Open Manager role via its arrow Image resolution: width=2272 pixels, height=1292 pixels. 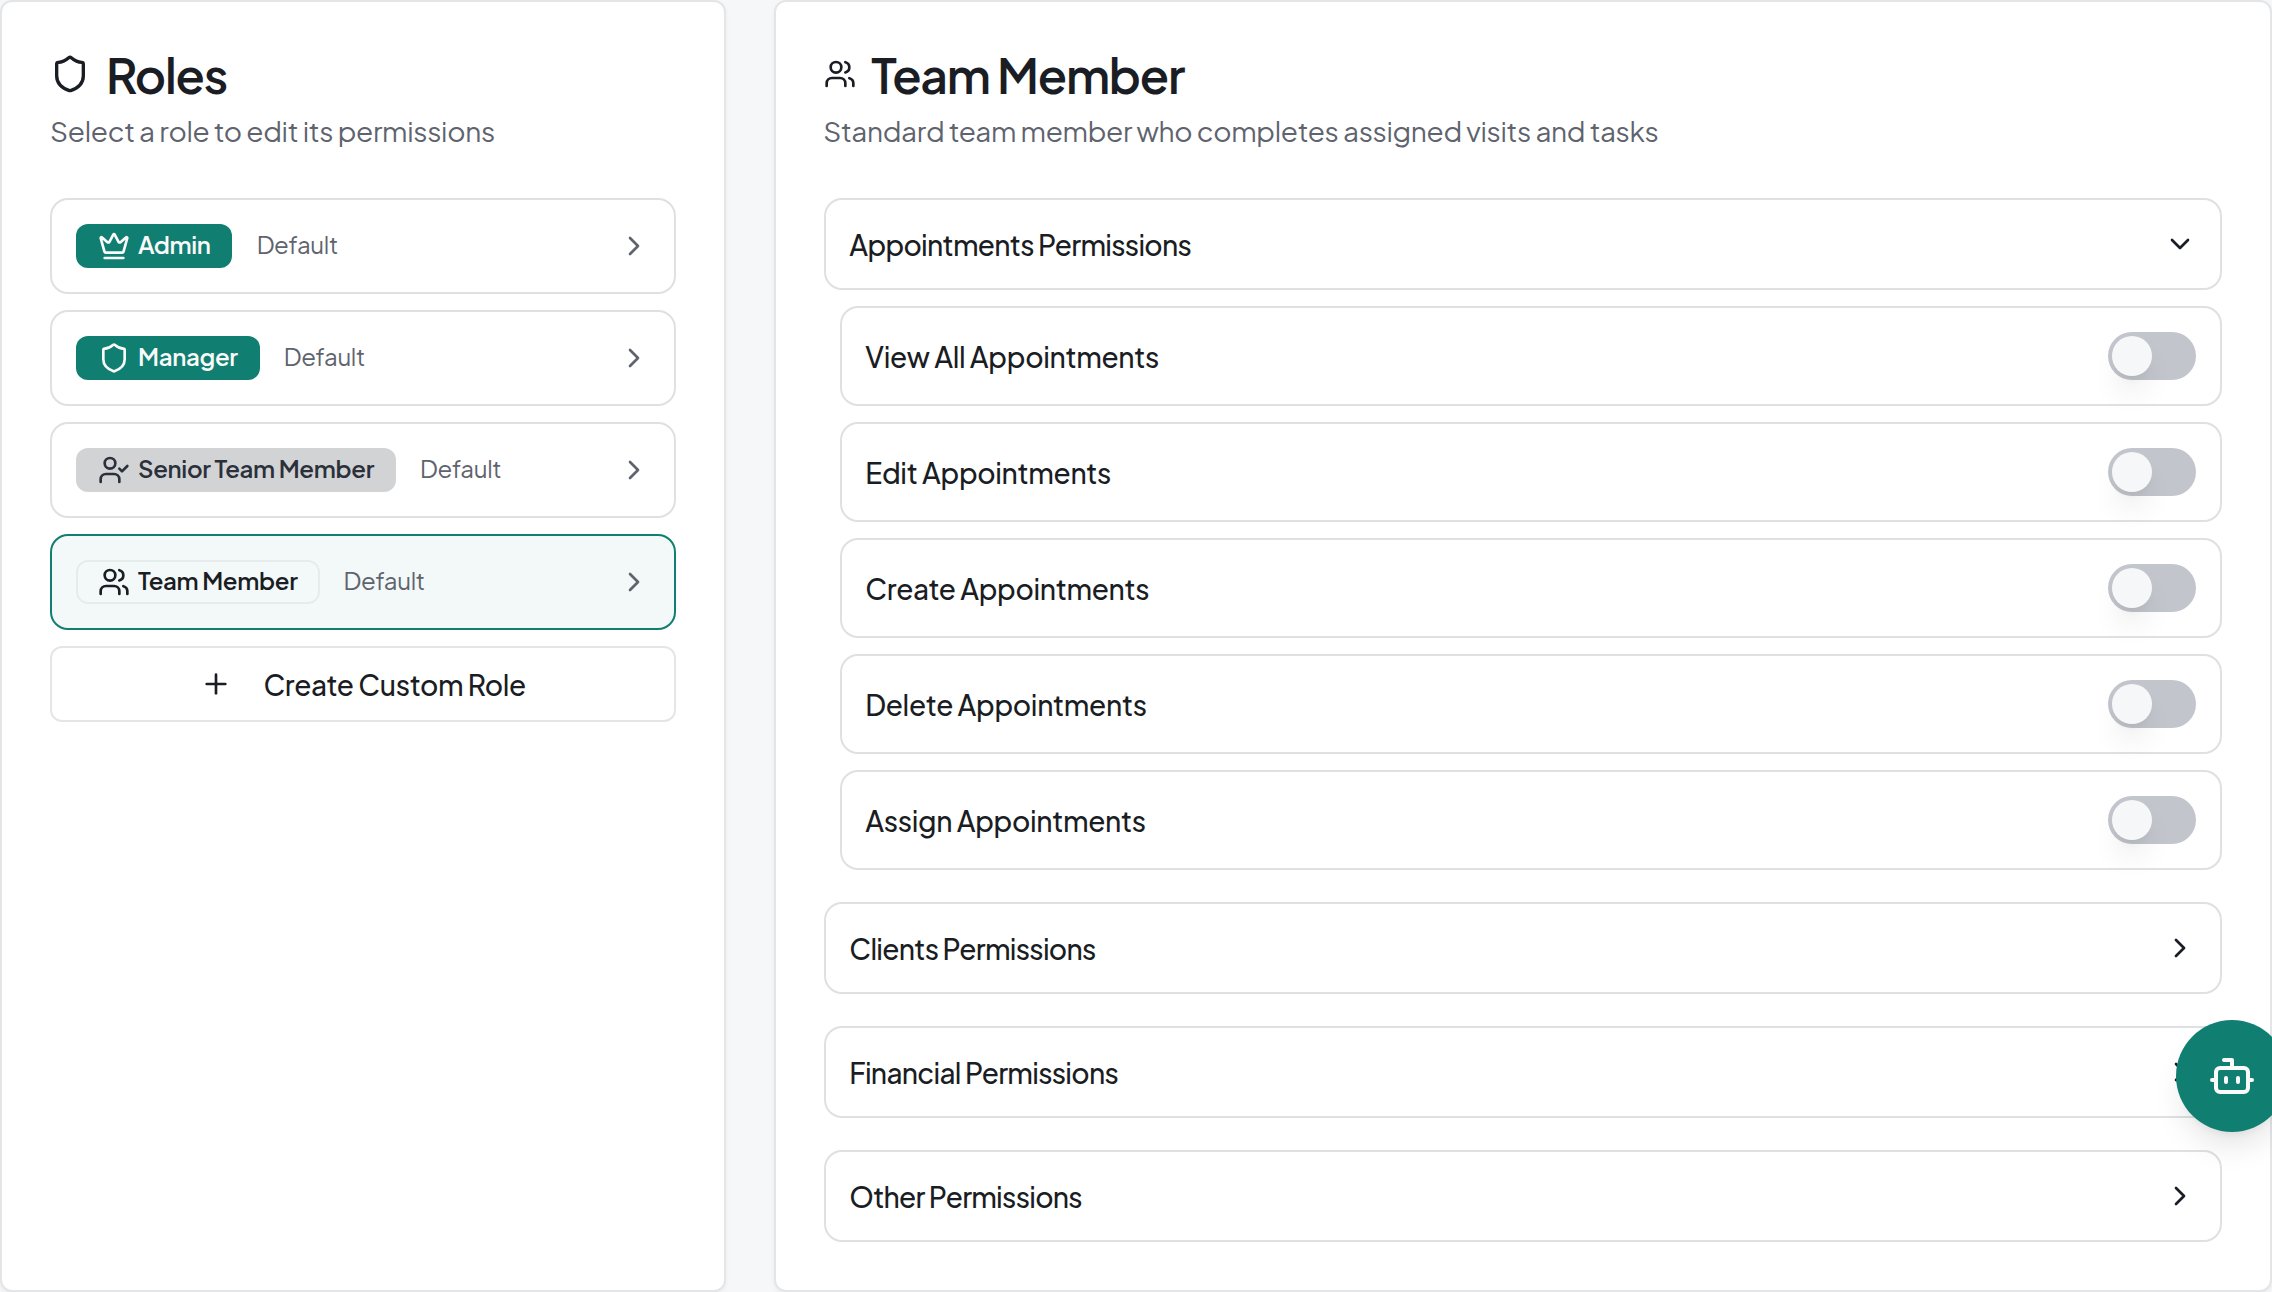634,358
